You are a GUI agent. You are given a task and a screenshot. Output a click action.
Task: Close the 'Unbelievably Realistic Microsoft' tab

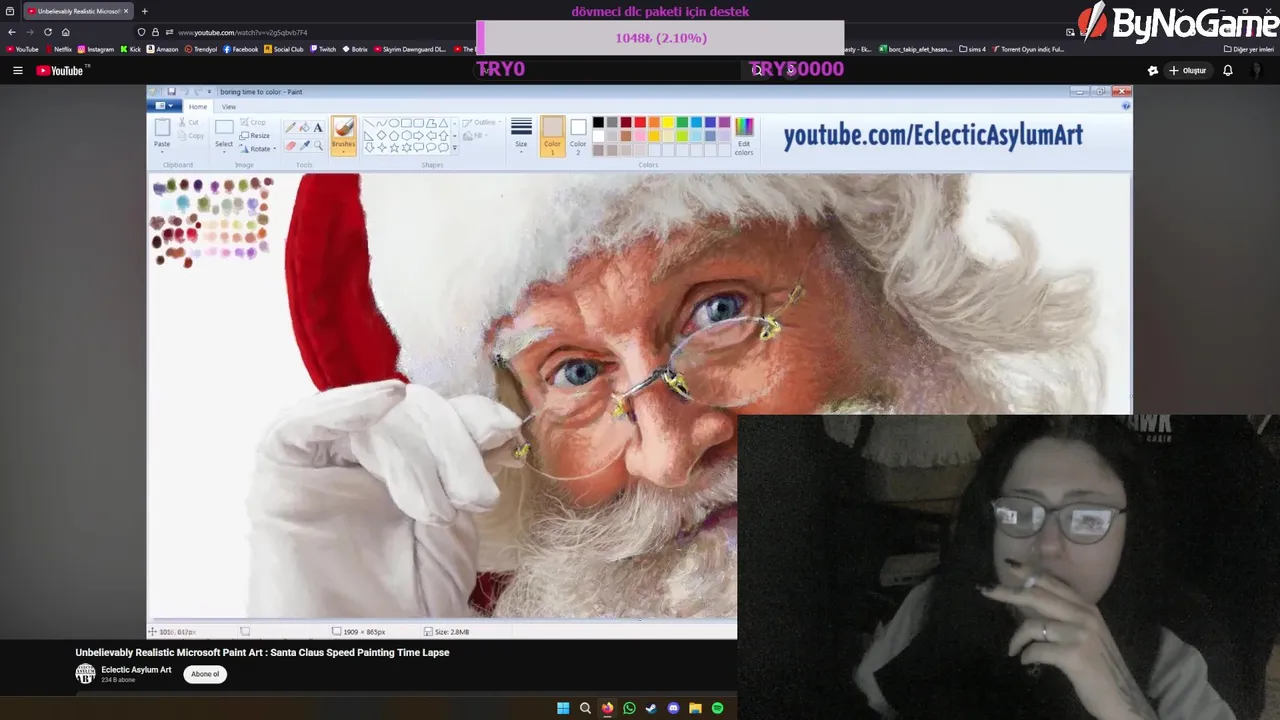[126, 11]
